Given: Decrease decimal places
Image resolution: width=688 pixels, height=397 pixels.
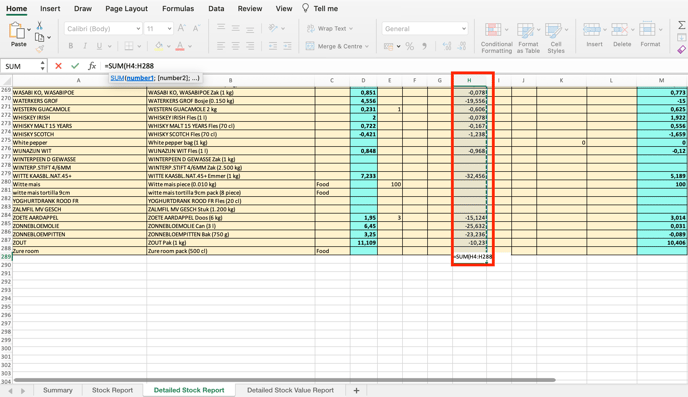Looking at the screenshot, I should point(462,46).
